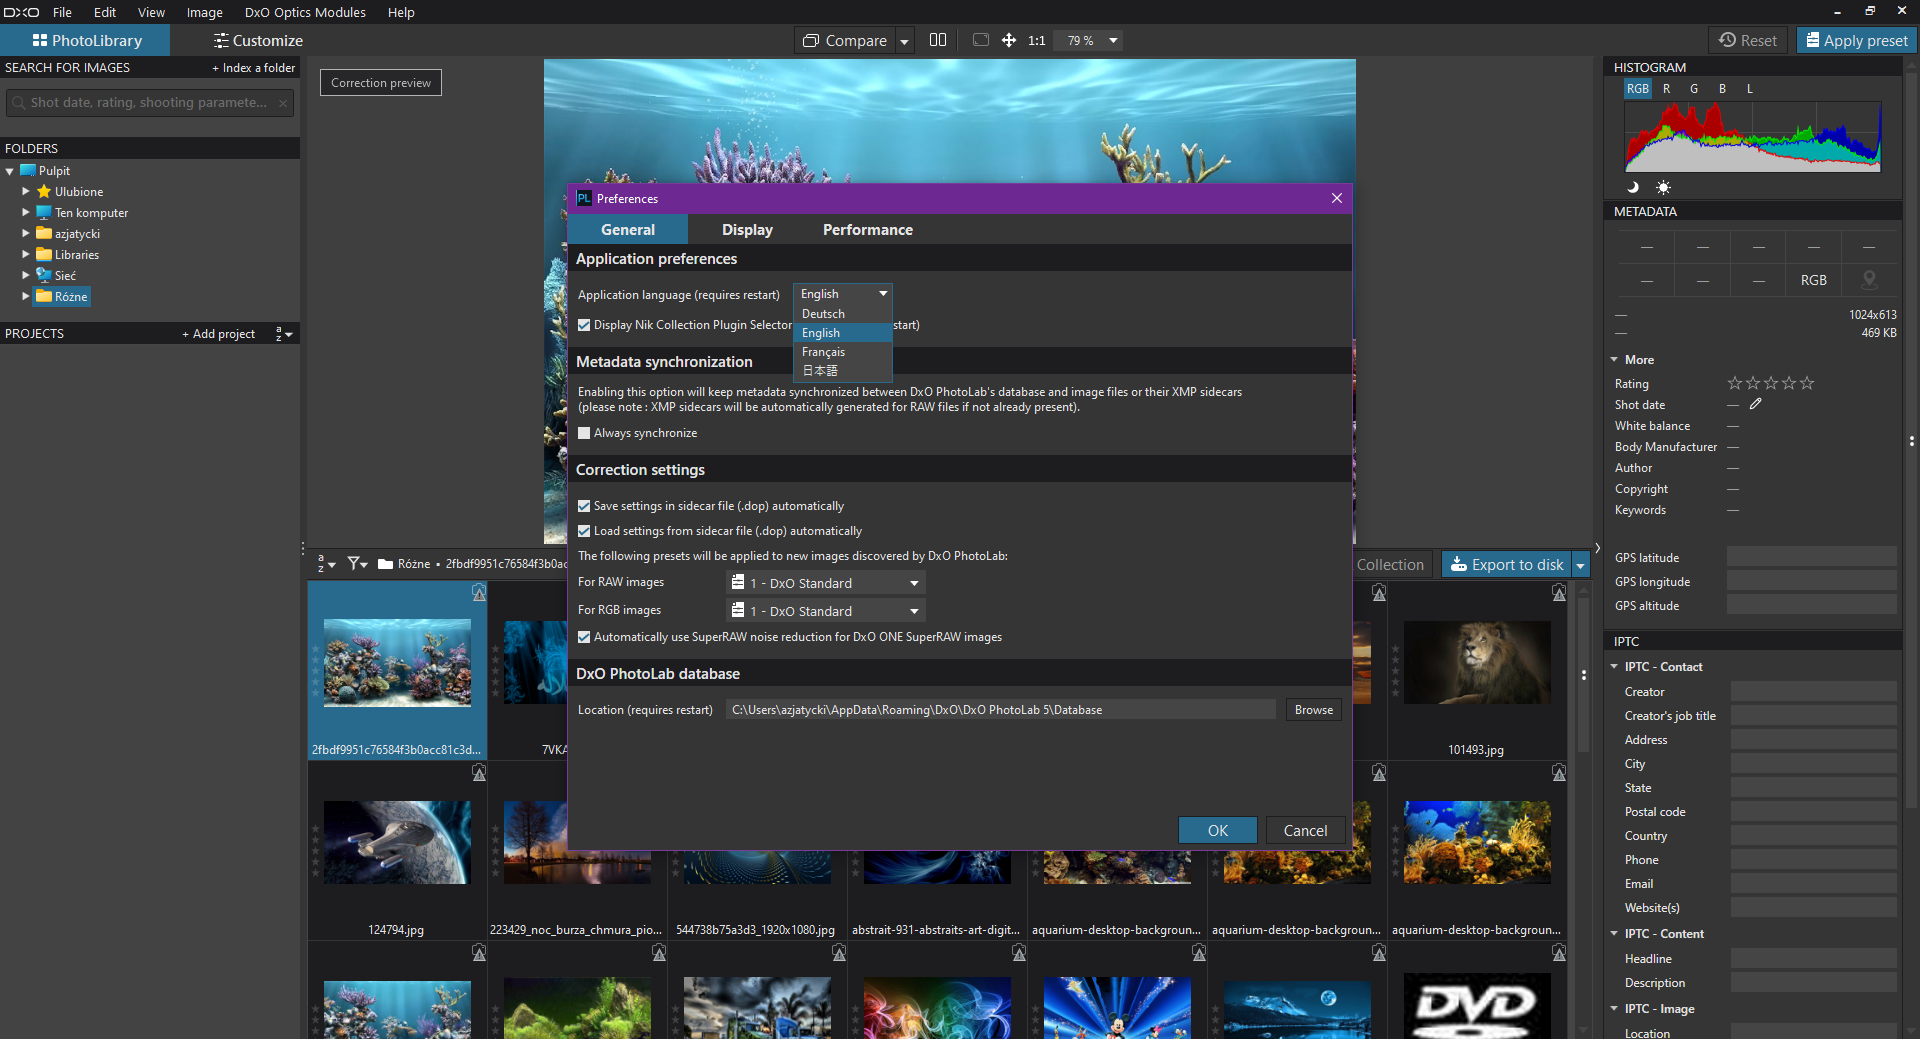Screen dimensions: 1920x1039
Task: Switch to Performance preferences tab
Action: pos(868,230)
